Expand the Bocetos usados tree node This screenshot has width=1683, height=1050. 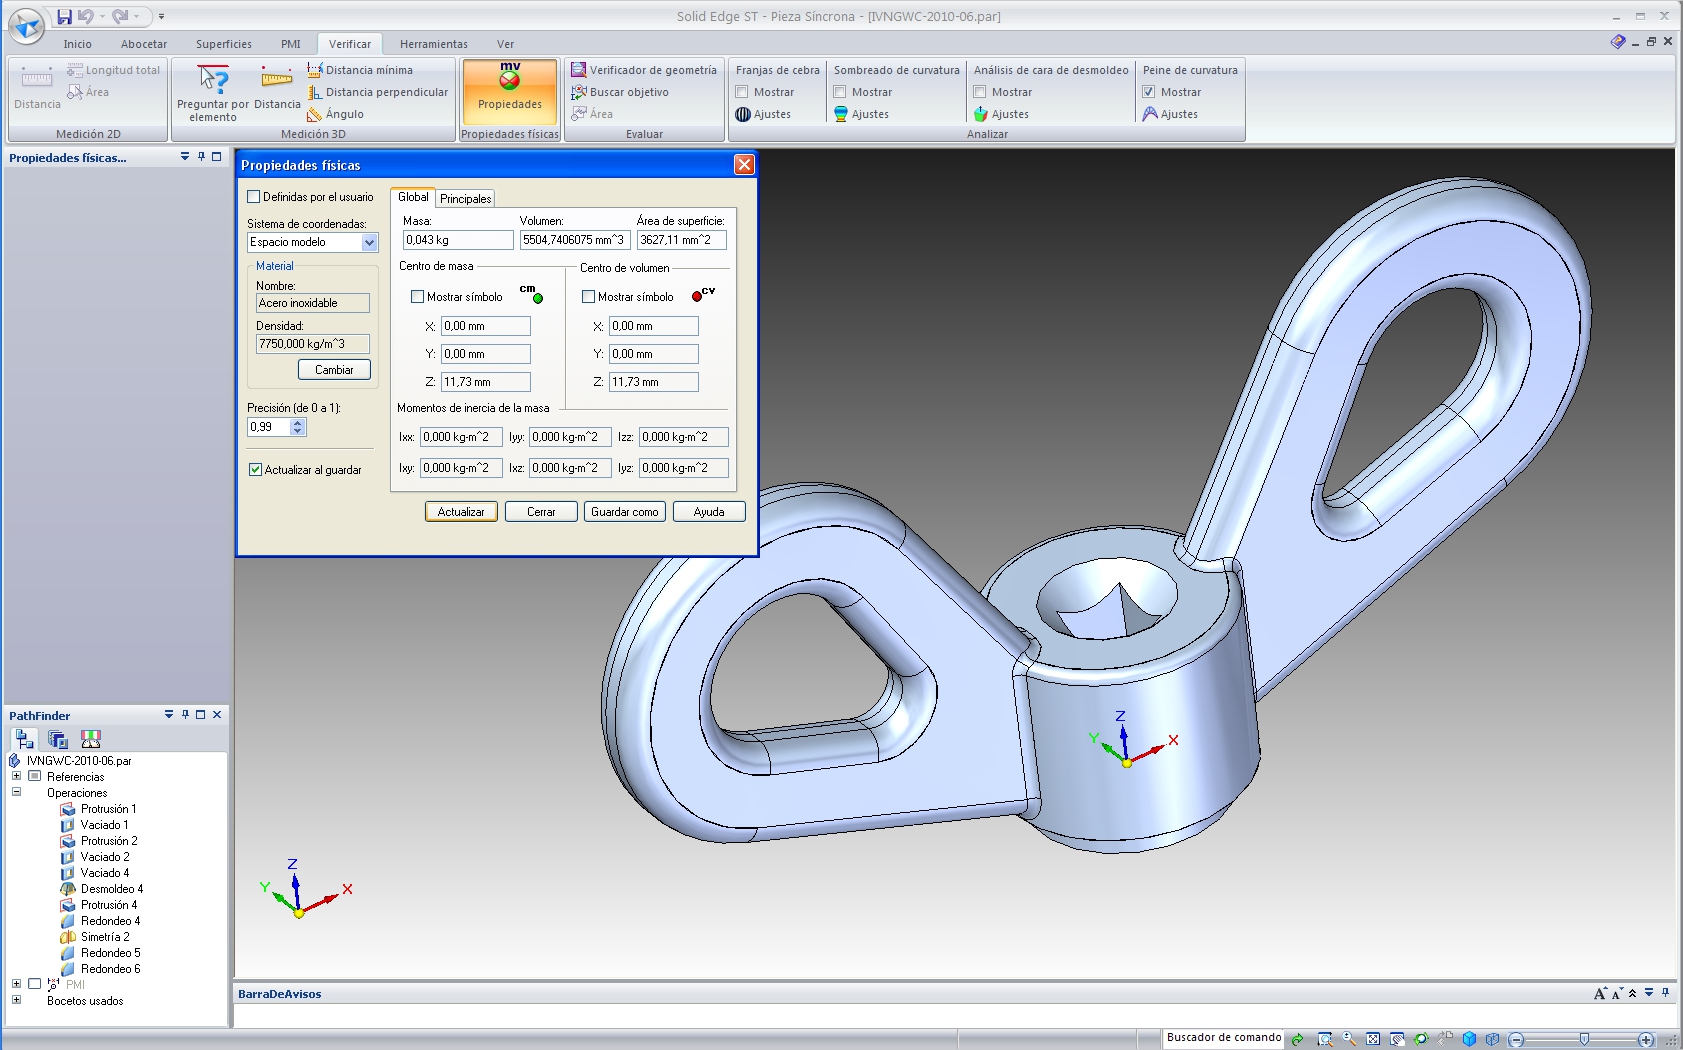[16, 999]
